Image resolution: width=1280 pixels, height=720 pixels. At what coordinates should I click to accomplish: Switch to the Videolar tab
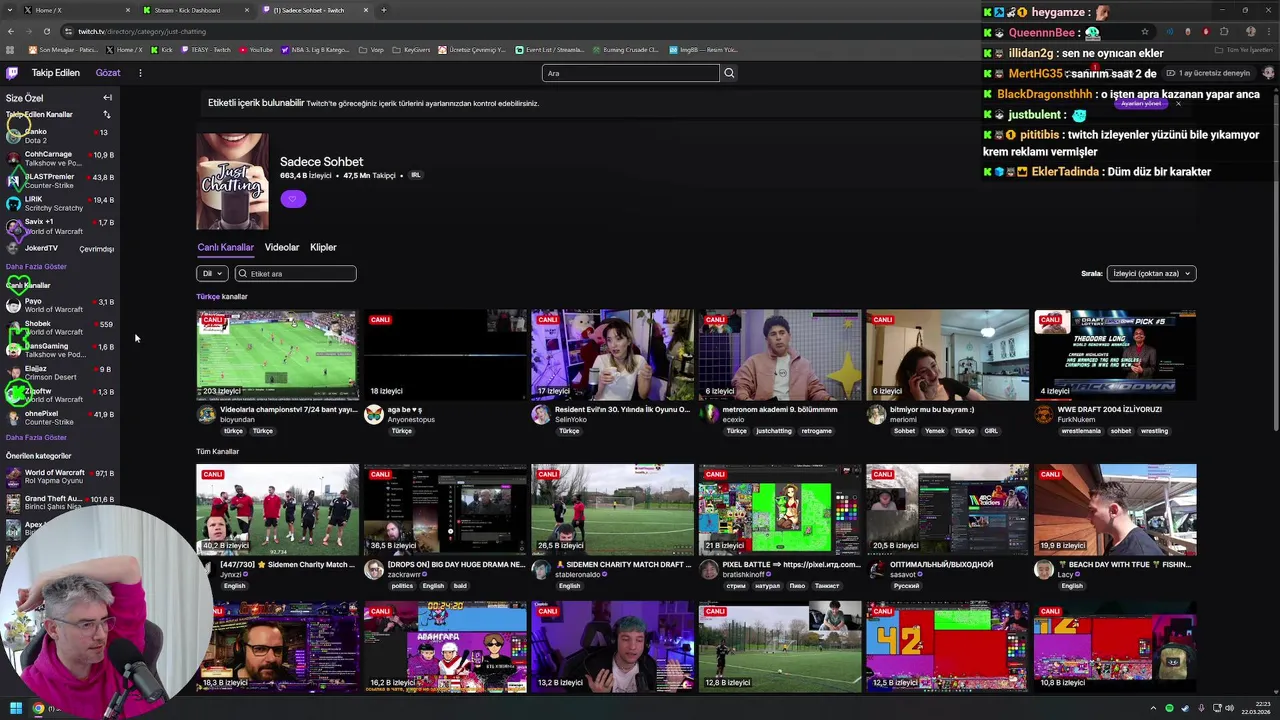(282, 247)
